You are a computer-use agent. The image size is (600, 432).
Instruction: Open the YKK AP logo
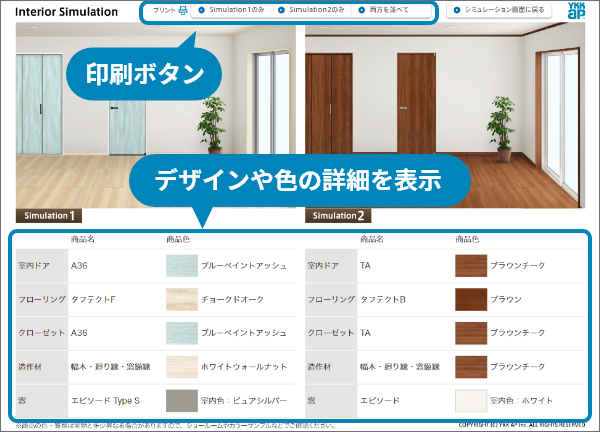(576, 11)
